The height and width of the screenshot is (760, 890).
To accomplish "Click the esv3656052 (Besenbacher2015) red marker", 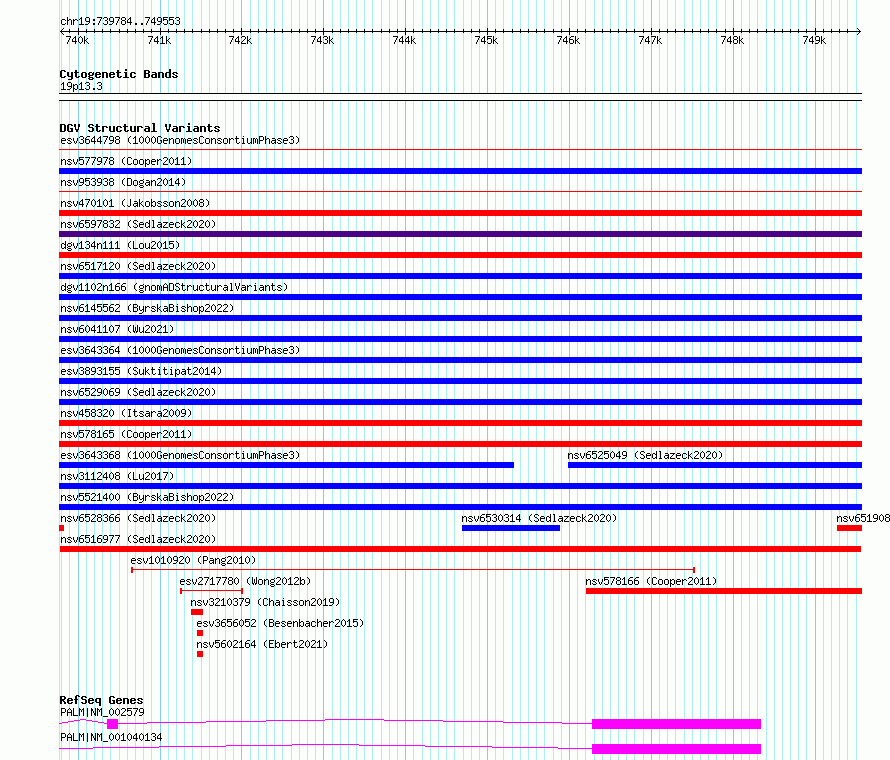I will point(200,633).
